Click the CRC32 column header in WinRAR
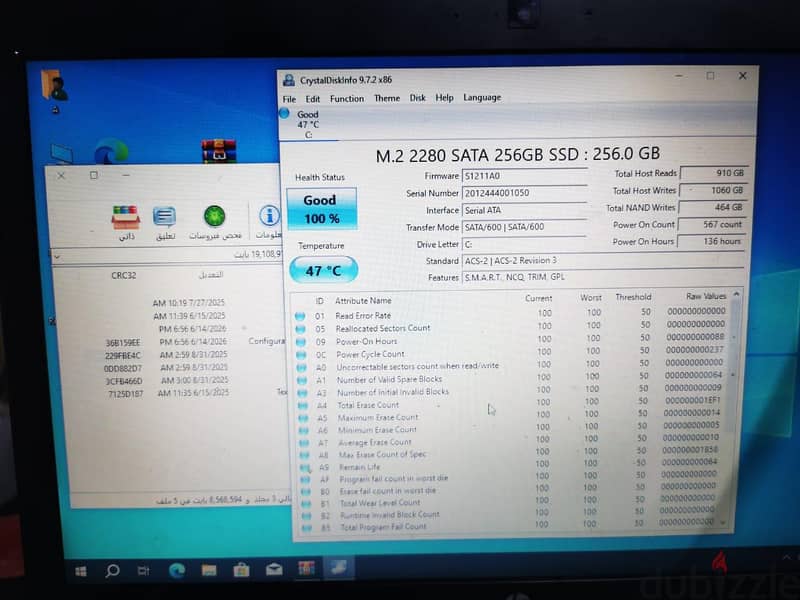The image size is (800, 600). 124,276
